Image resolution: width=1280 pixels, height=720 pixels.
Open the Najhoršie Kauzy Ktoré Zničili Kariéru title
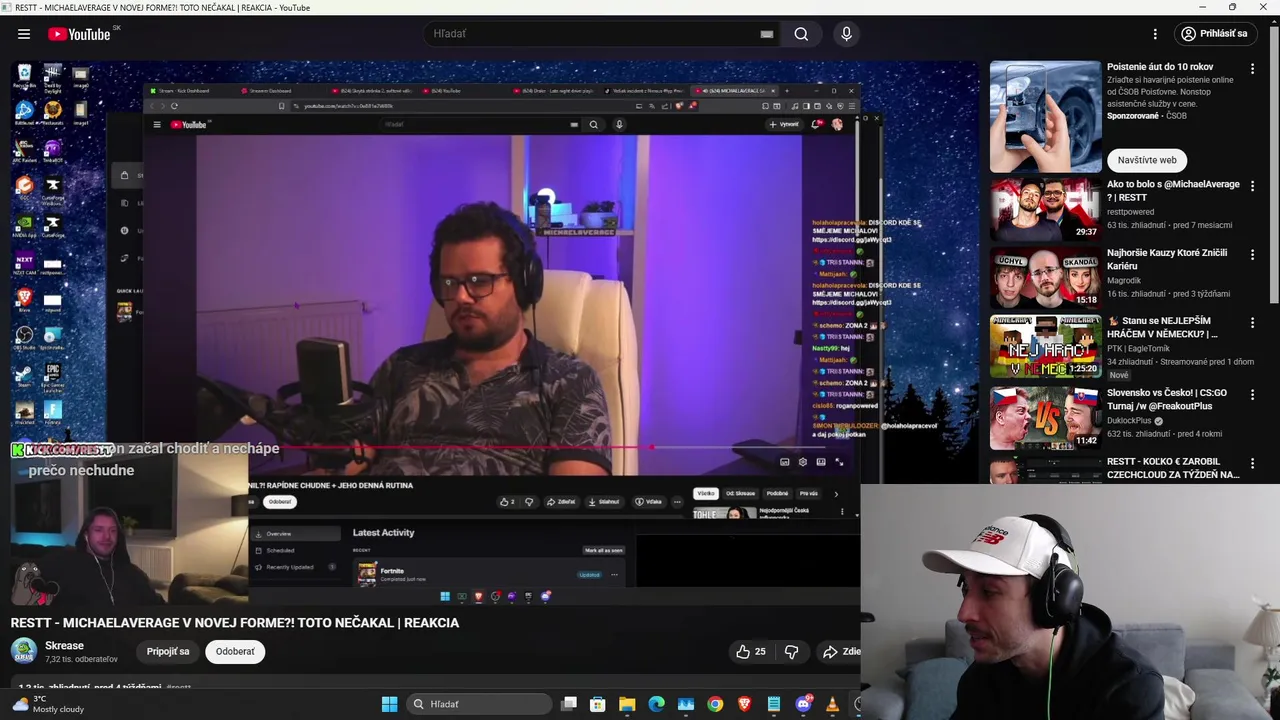[x=1167, y=260]
